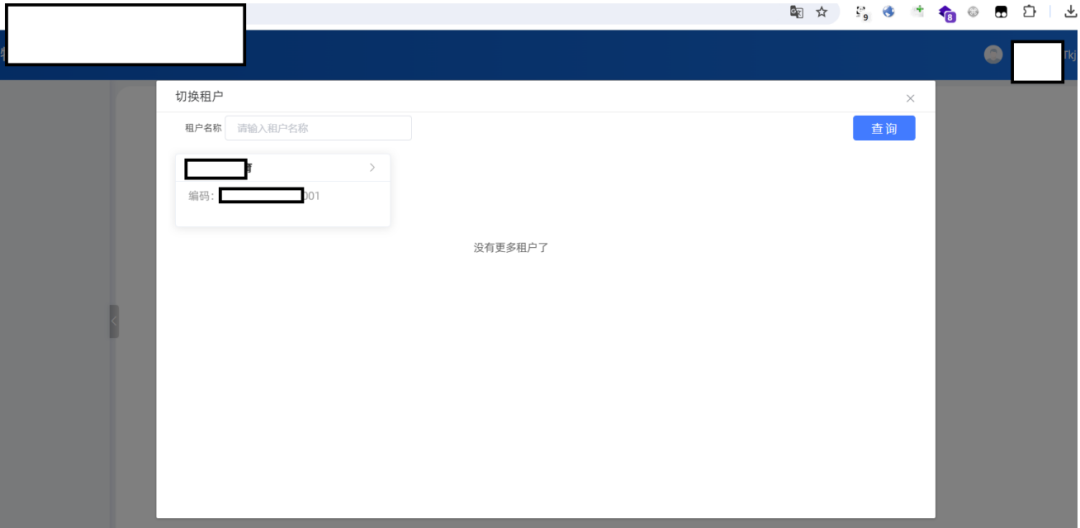Open the browser Extensions puzzle menu
Viewport: 1080px width, 528px height.
pyautogui.click(x=1029, y=12)
